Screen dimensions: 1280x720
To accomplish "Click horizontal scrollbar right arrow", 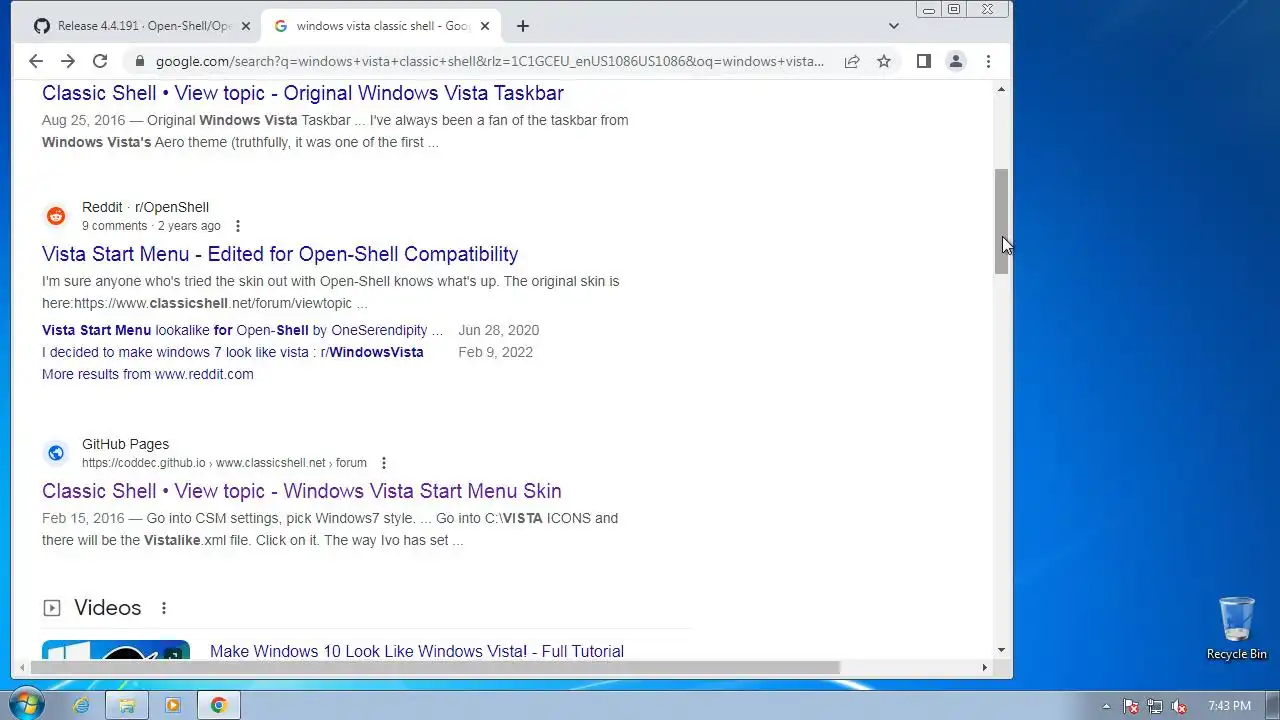I will click(984, 667).
